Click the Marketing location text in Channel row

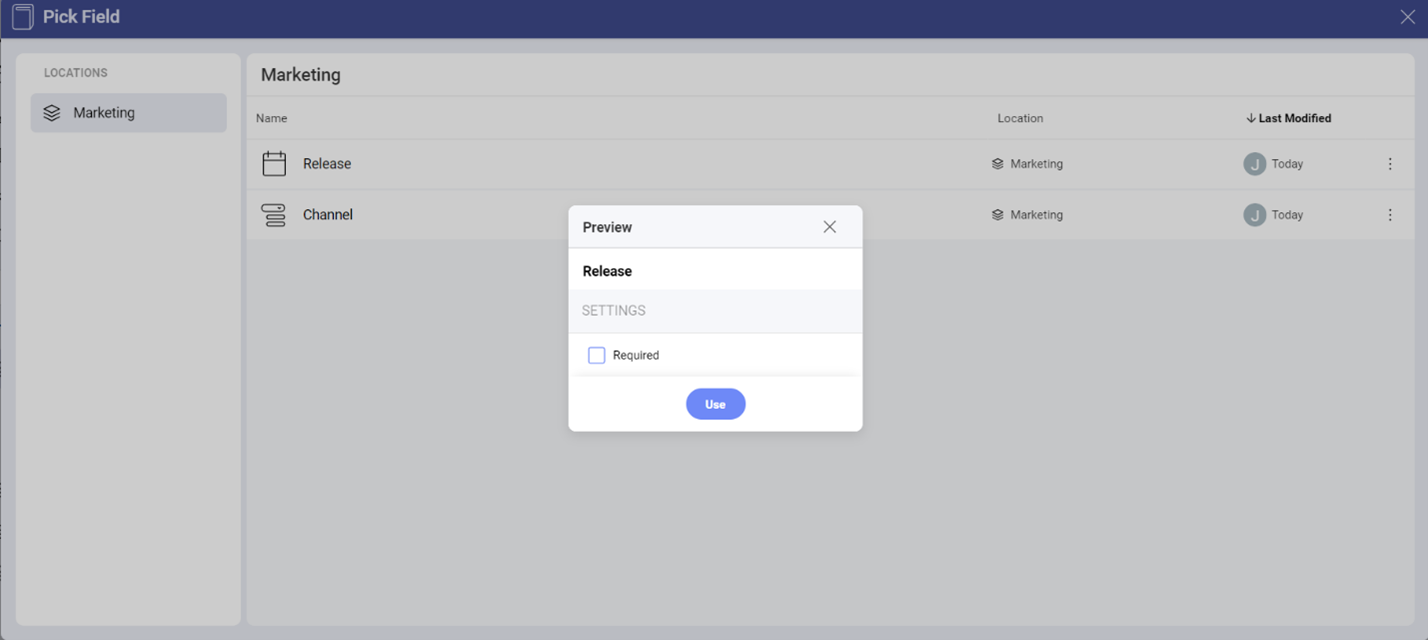point(1036,215)
